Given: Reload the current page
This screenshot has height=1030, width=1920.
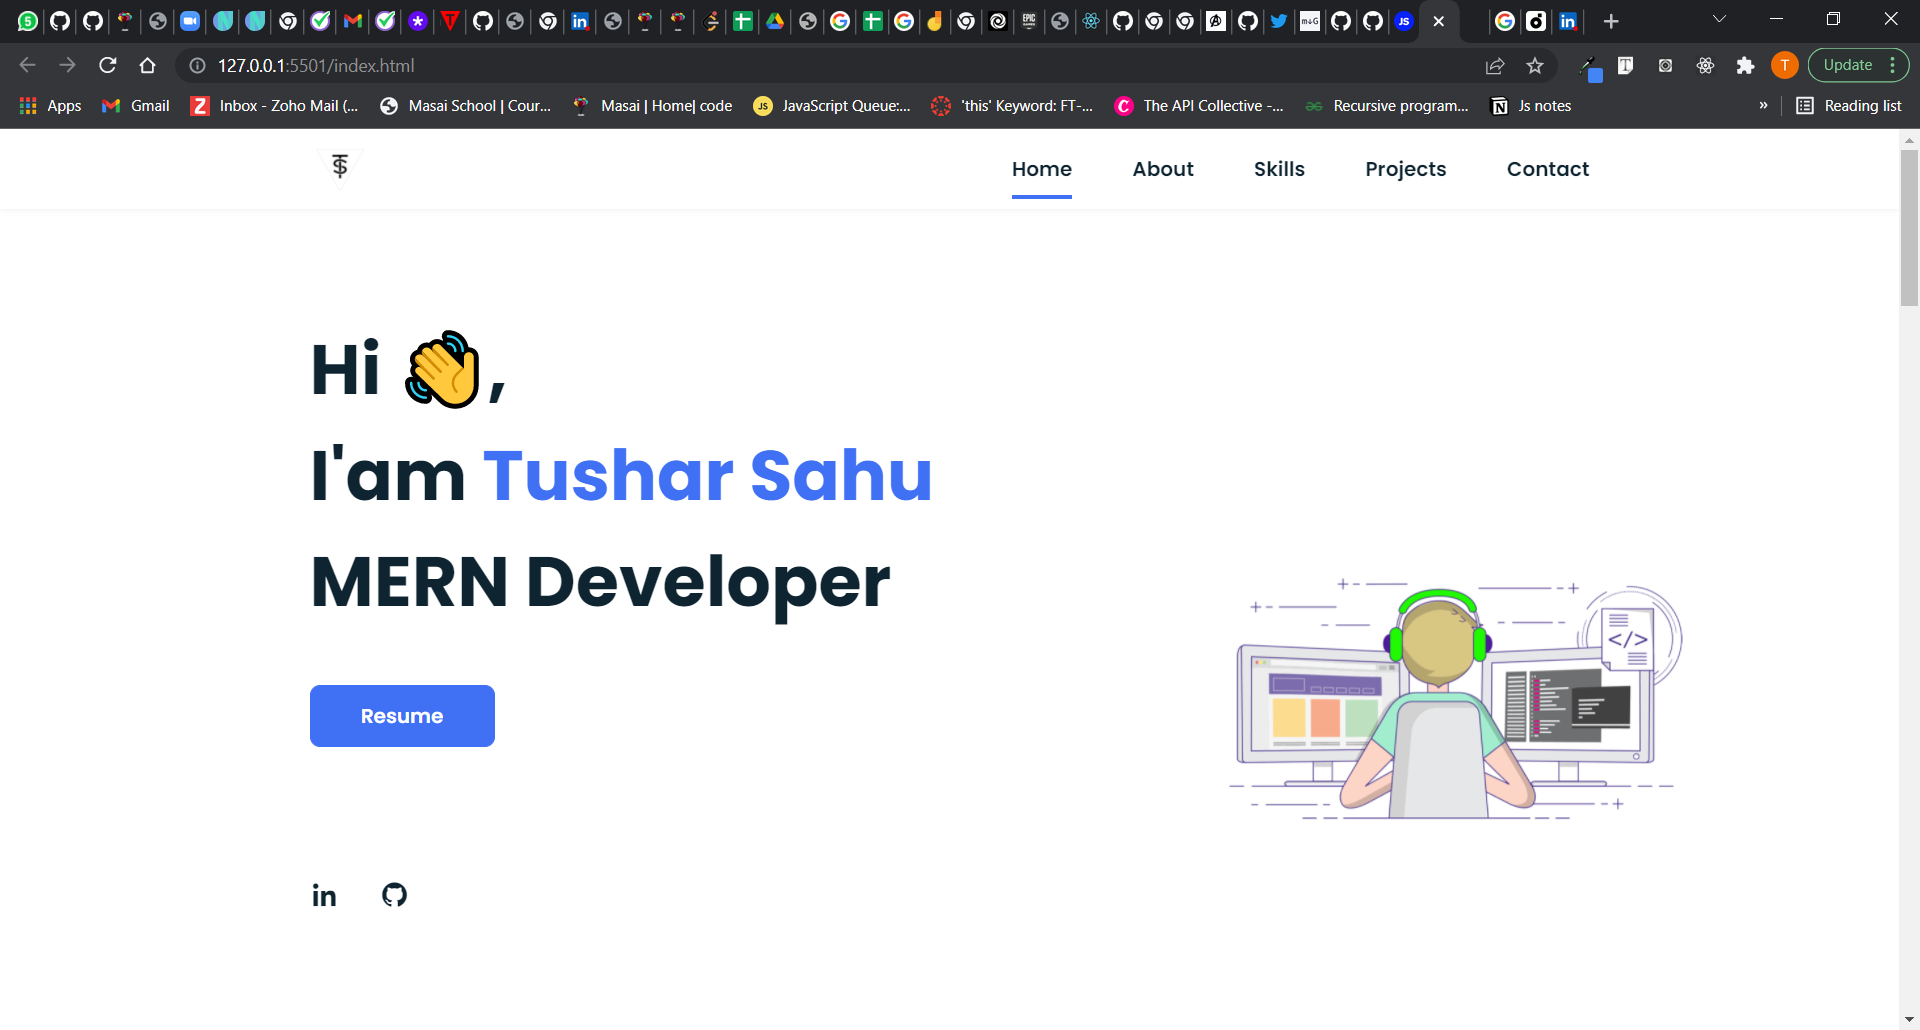Looking at the screenshot, I should tap(108, 66).
